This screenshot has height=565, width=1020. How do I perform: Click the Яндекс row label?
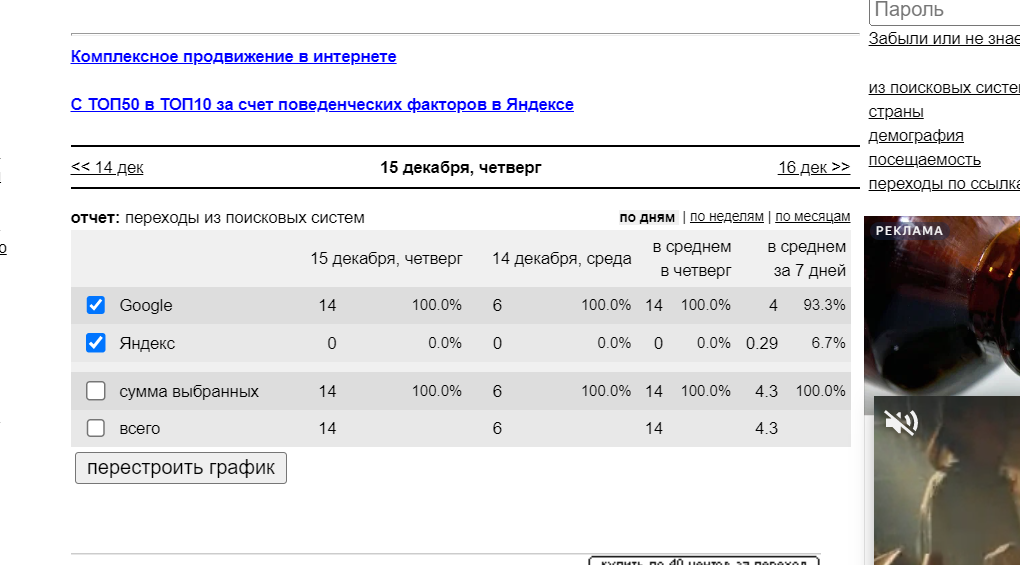(x=147, y=343)
